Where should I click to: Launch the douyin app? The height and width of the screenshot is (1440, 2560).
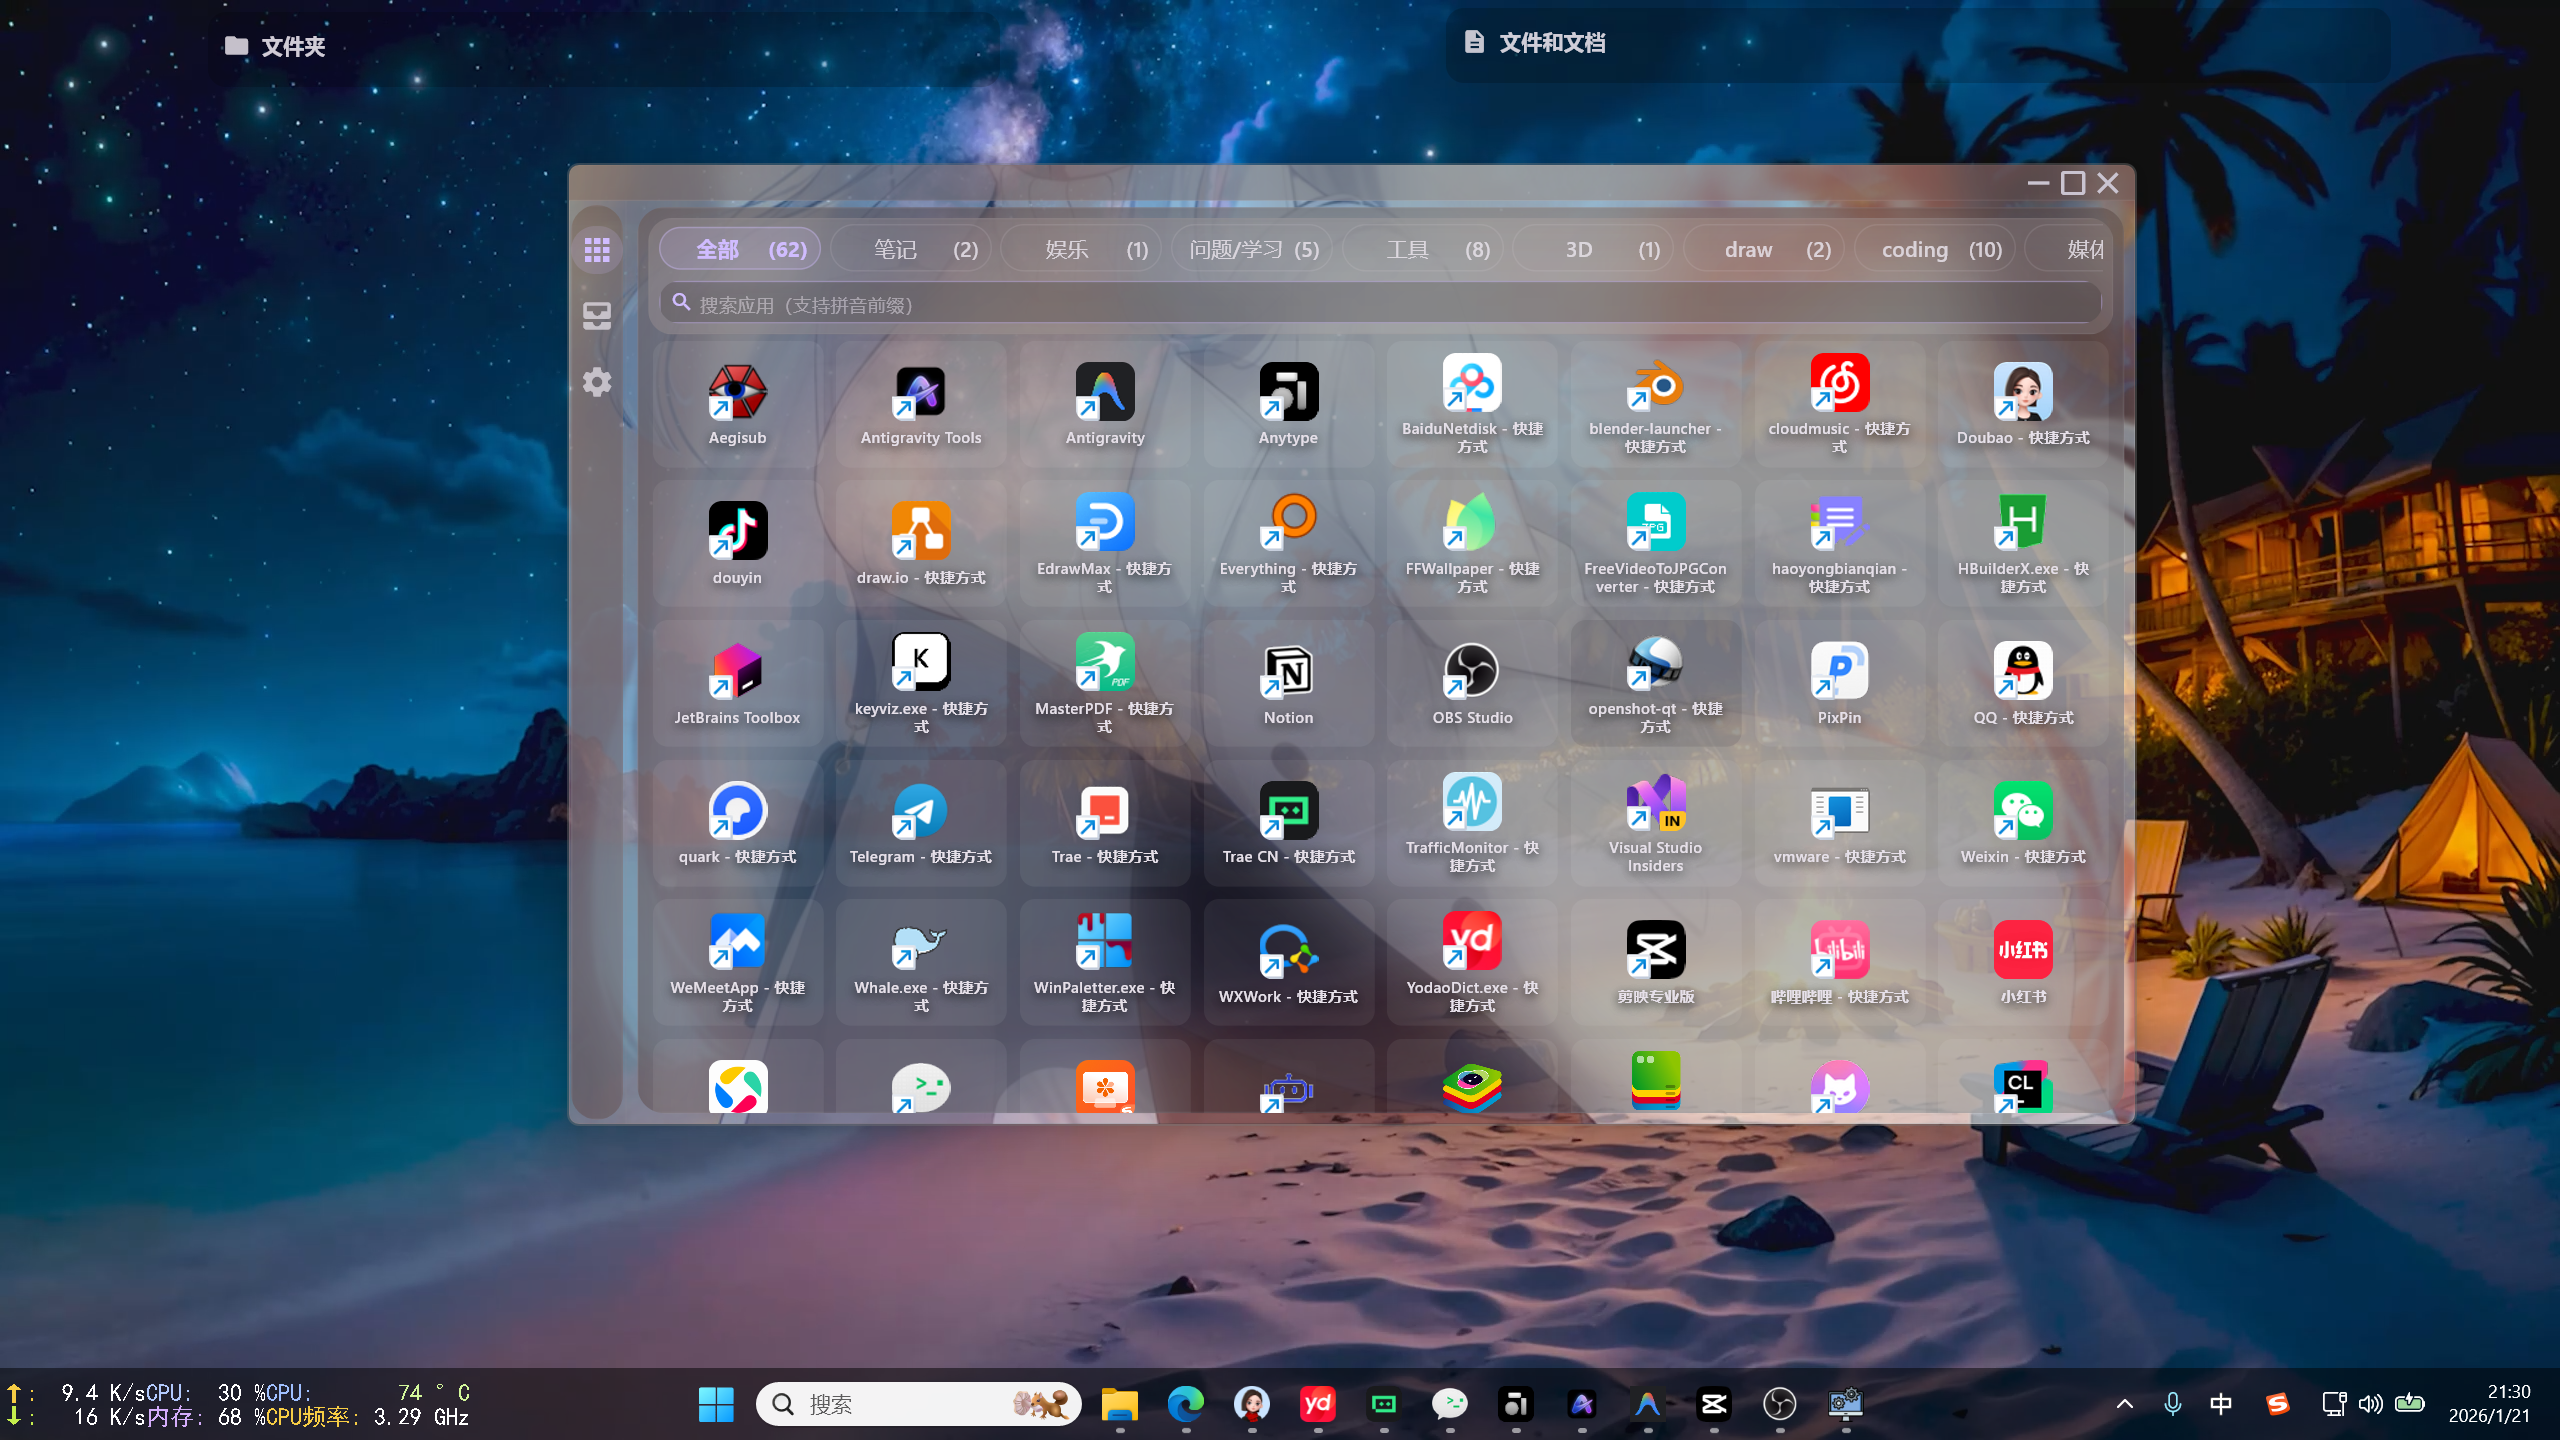point(737,540)
